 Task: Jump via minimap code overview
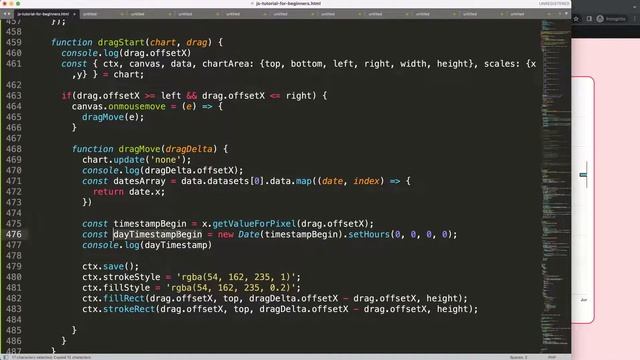[x=555, y=186]
